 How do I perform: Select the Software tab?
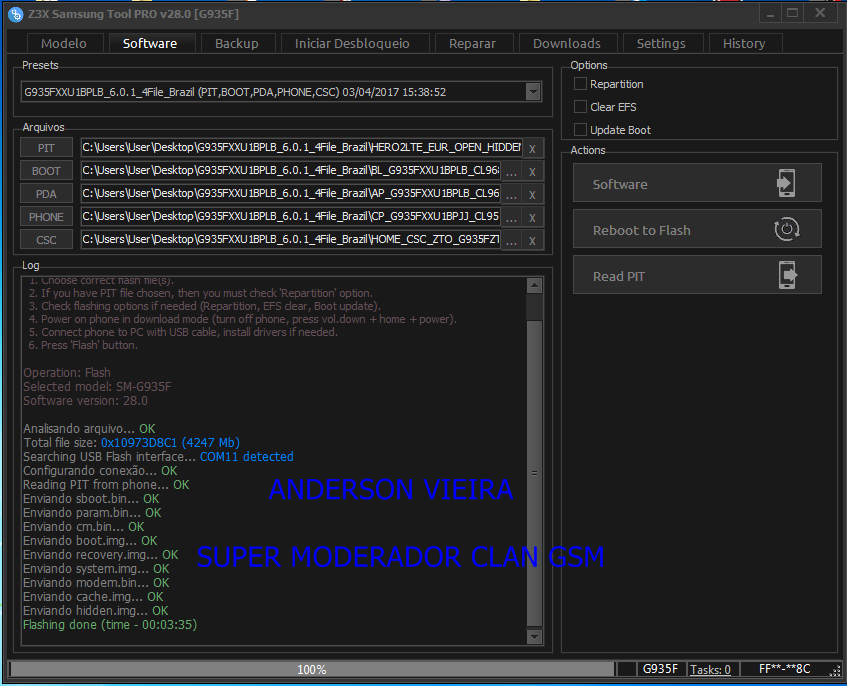[150, 43]
